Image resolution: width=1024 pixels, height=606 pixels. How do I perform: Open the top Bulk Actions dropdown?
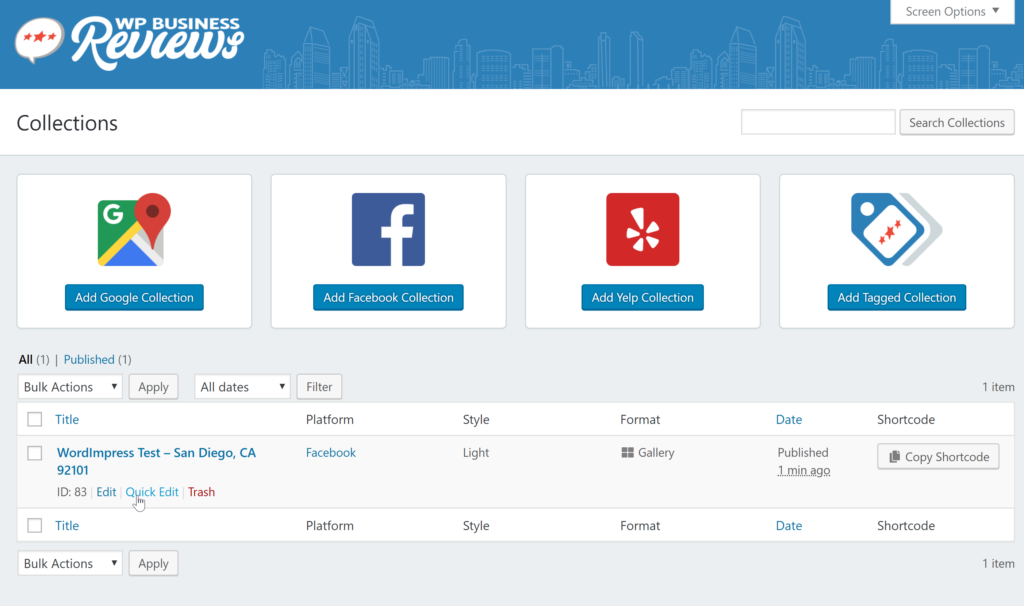tap(70, 387)
